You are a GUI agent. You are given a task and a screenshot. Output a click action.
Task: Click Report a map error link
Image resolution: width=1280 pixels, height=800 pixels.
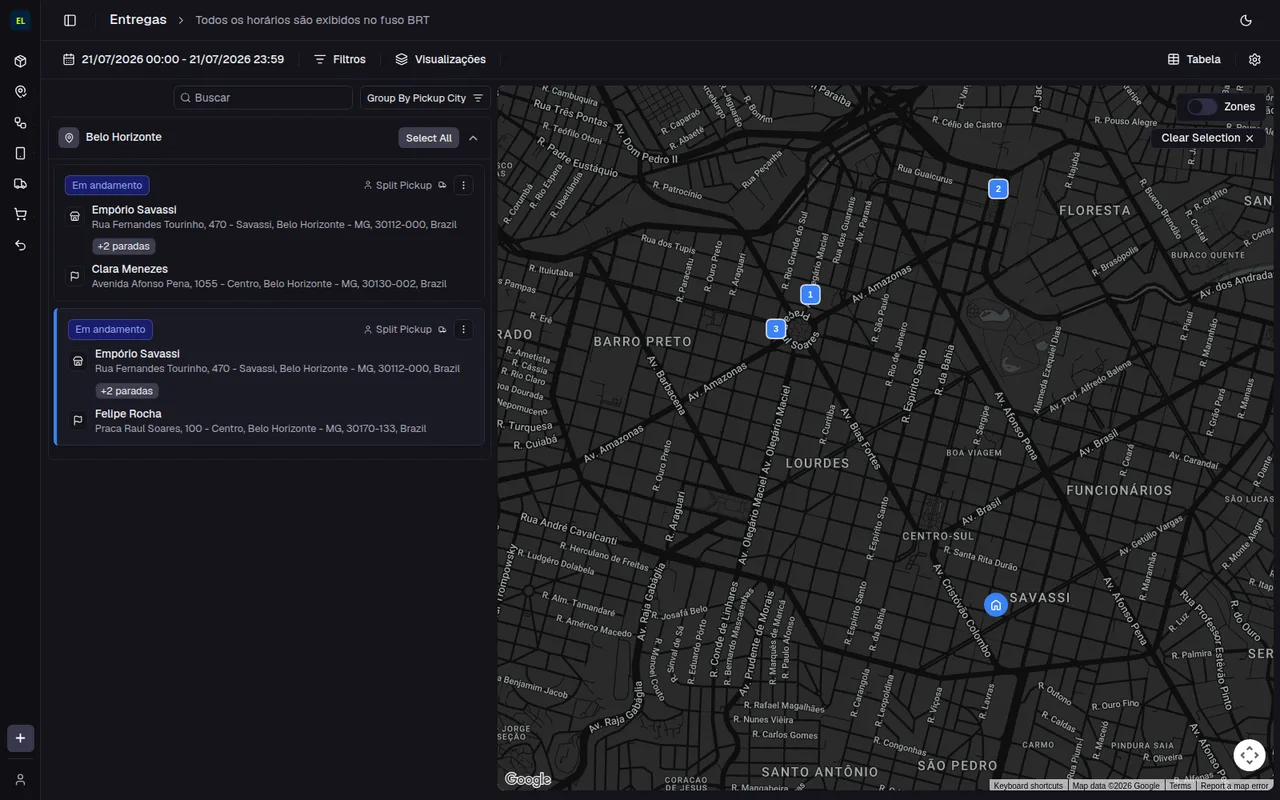[x=1234, y=786]
